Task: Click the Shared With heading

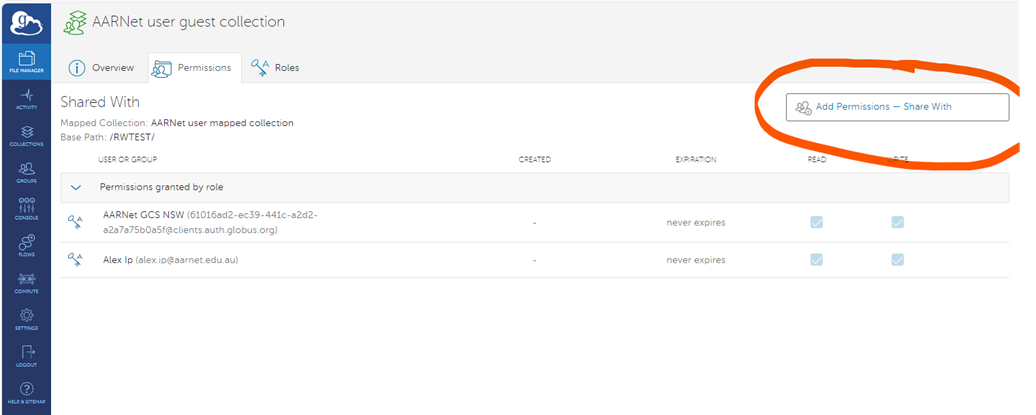Action: (x=100, y=102)
